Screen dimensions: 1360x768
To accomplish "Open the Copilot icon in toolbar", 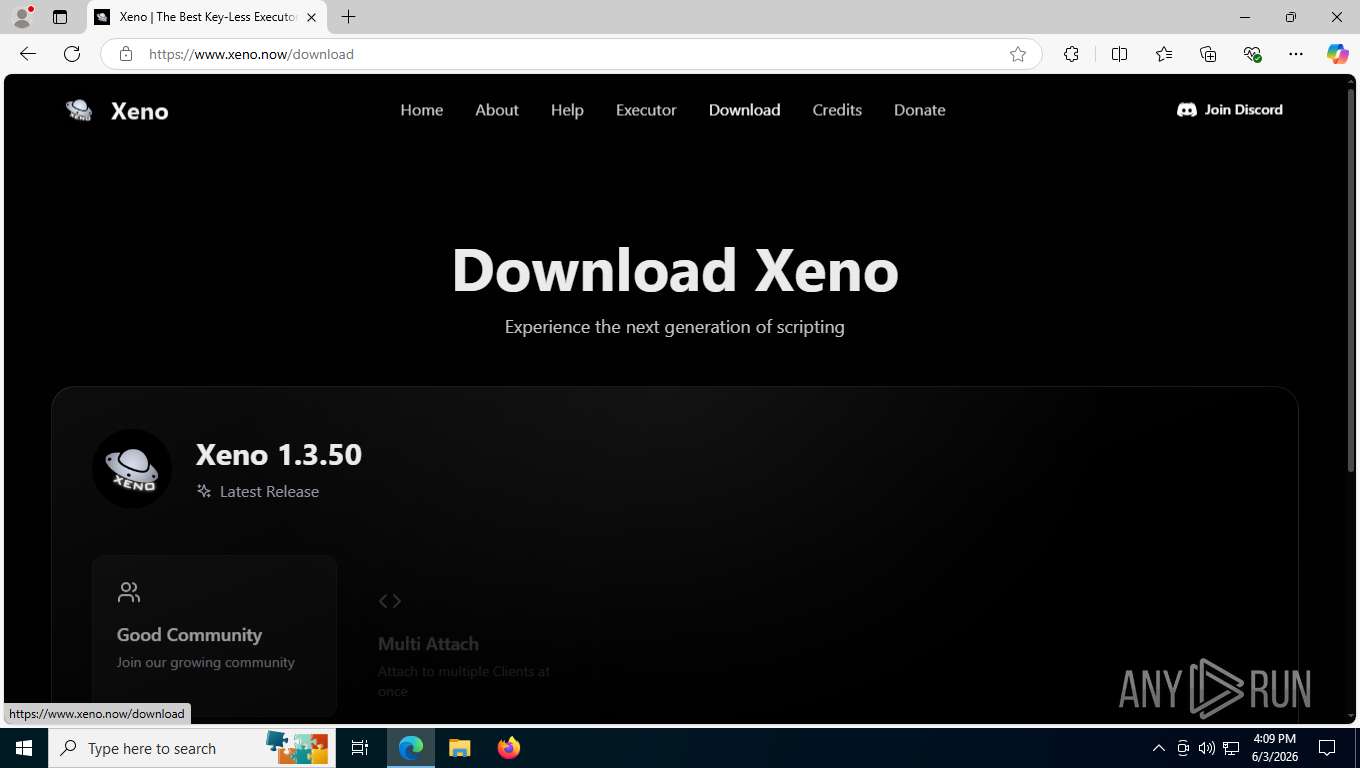I will (x=1337, y=54).
